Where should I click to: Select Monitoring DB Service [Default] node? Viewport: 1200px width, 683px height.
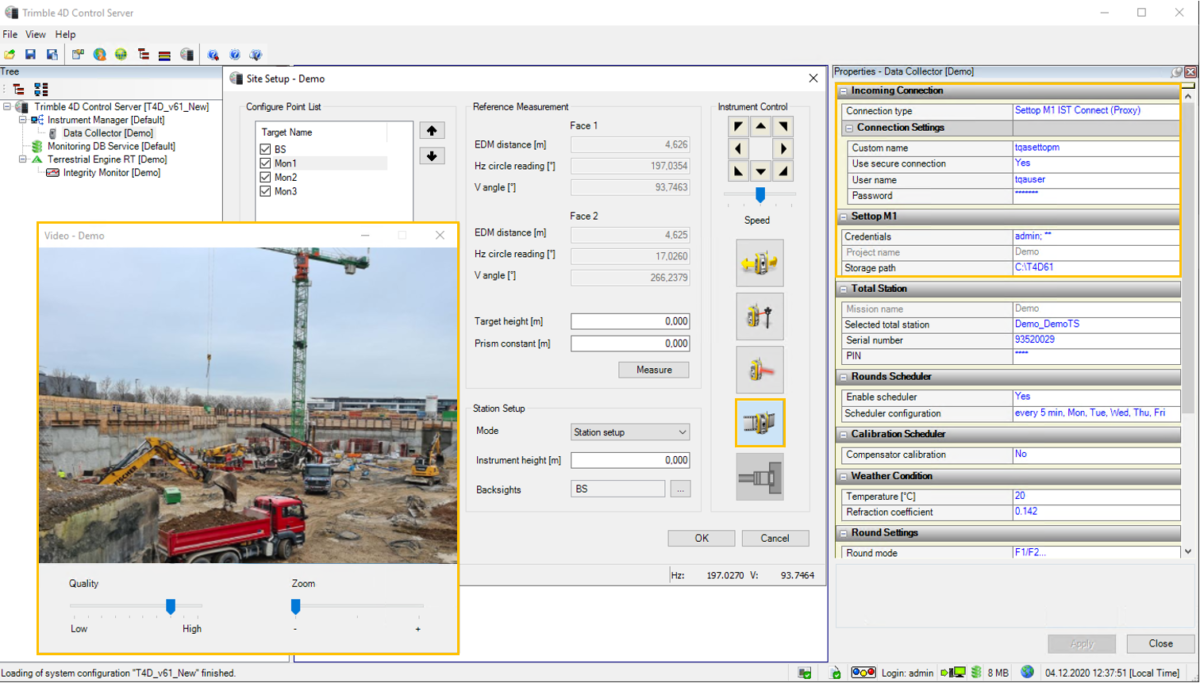pyautogui.click(x=111, y=146)
